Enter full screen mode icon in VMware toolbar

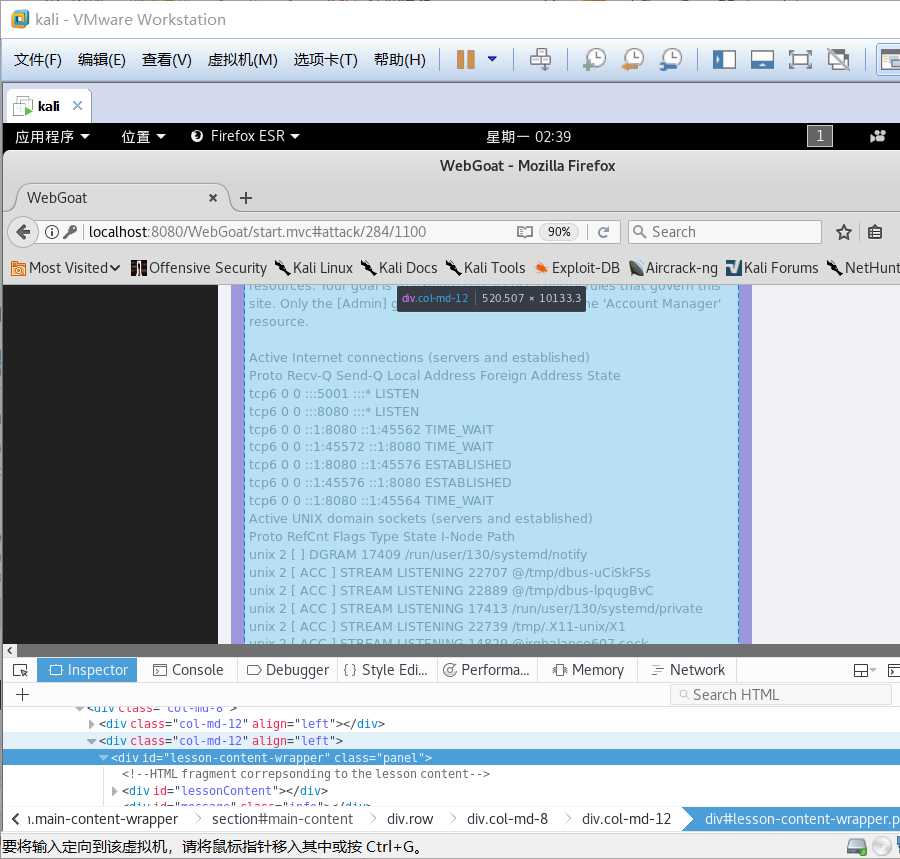(800, 59)
